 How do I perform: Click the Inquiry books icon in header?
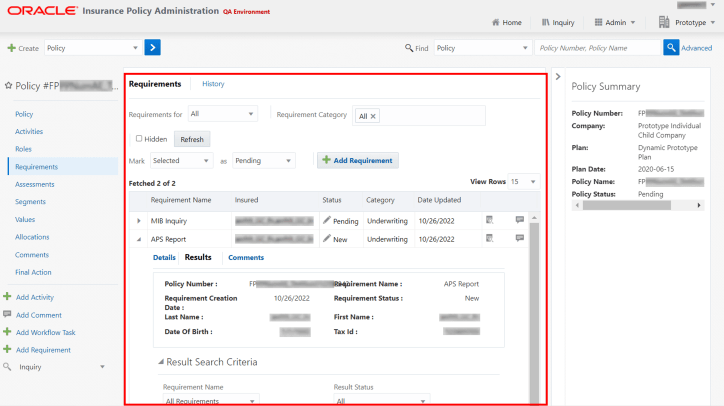click(545, 22)
